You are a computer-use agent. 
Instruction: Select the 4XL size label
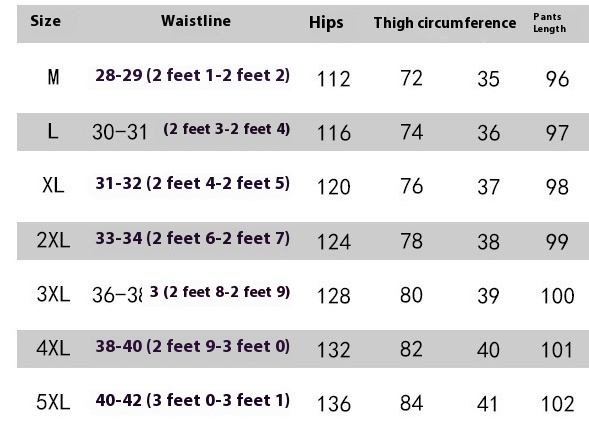53,348
